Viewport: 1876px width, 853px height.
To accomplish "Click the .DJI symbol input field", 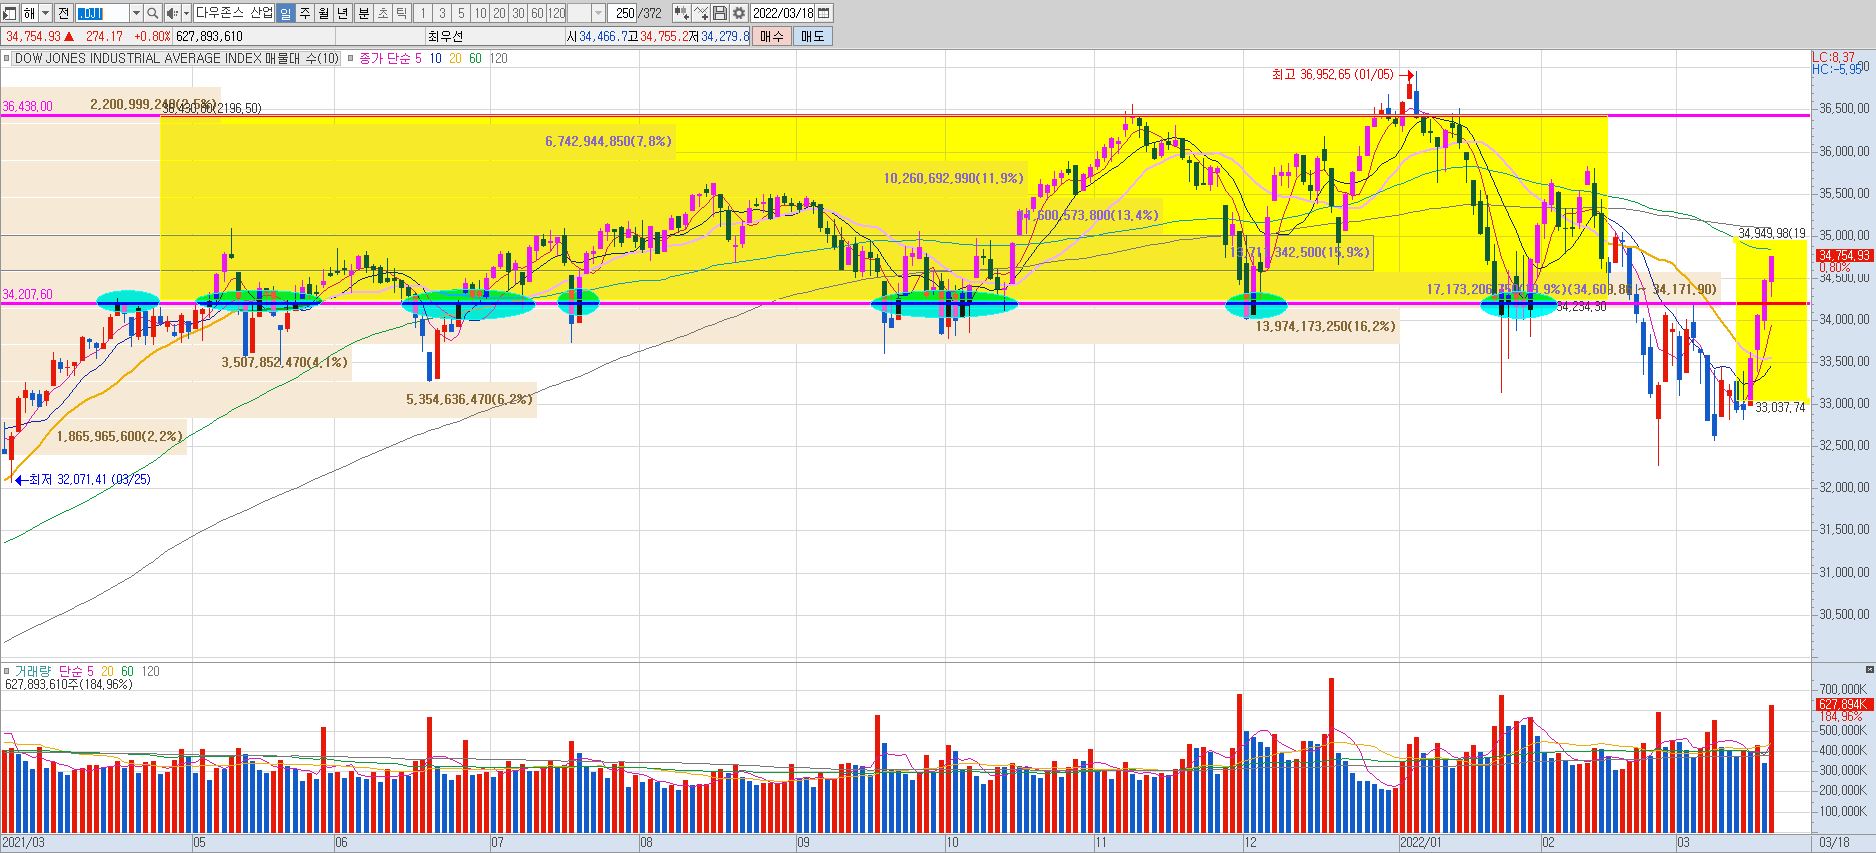I will click(x=103, y=13).
